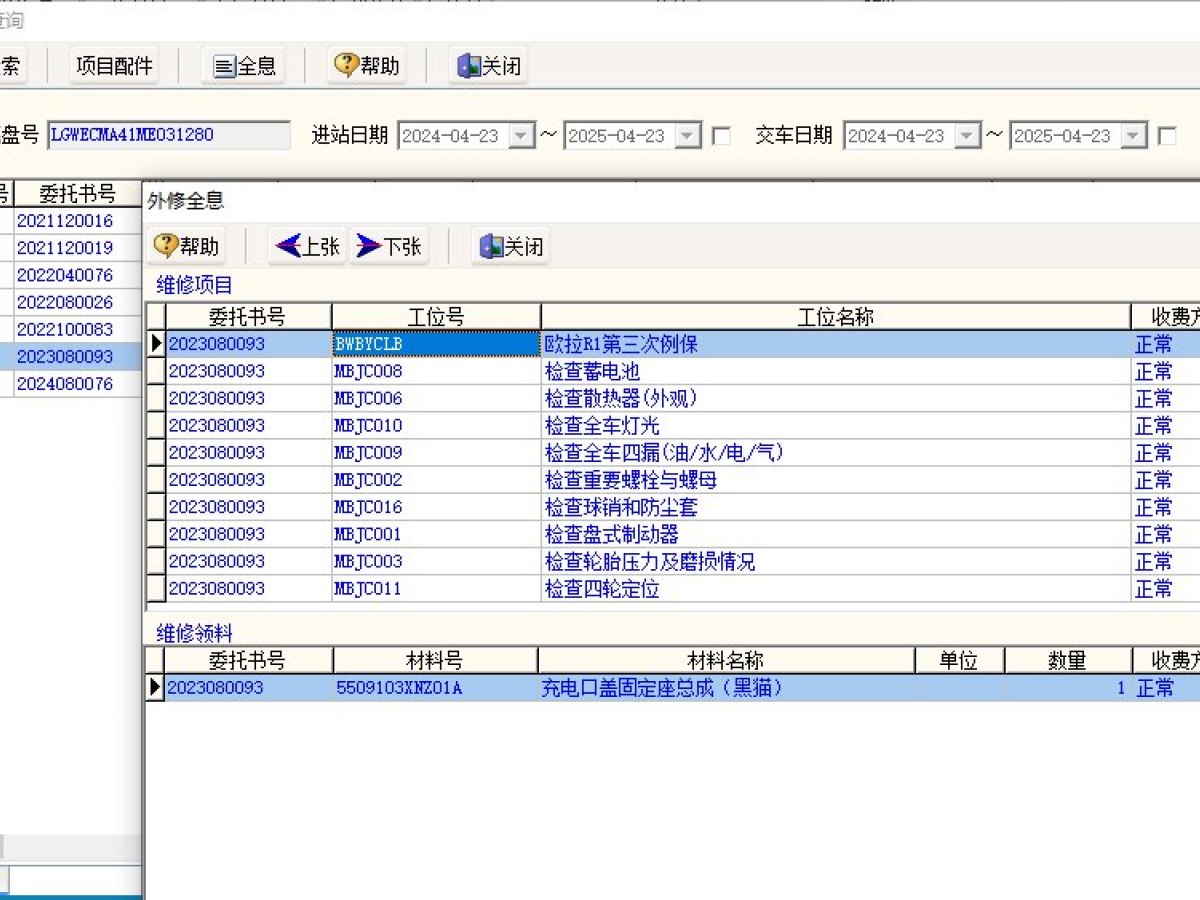Select cell BWBYCLB in 维修项目
Image resolution: width=1200 pixels, height=900 pixels.
[x=436, y=344]
